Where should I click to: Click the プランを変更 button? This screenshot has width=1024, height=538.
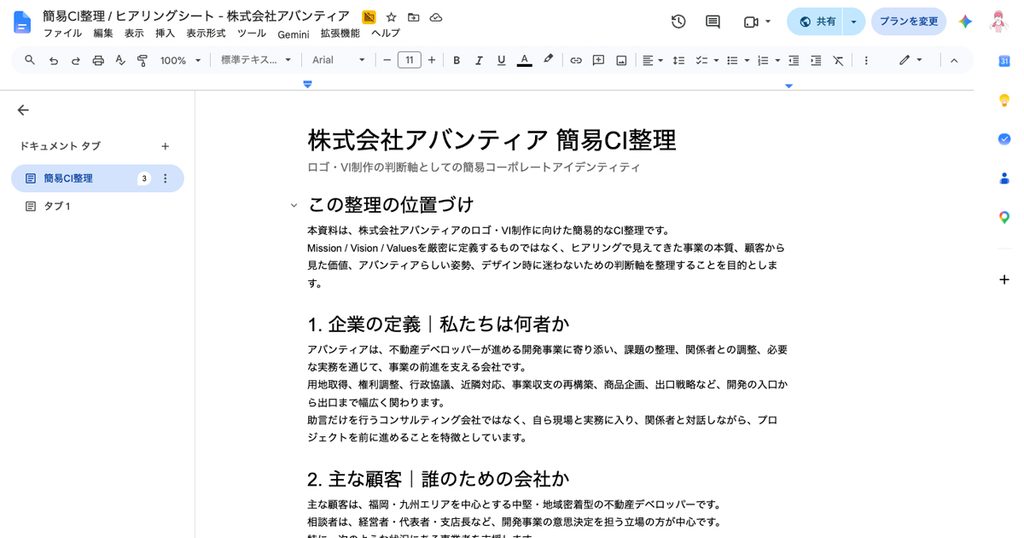pos(908,22)
